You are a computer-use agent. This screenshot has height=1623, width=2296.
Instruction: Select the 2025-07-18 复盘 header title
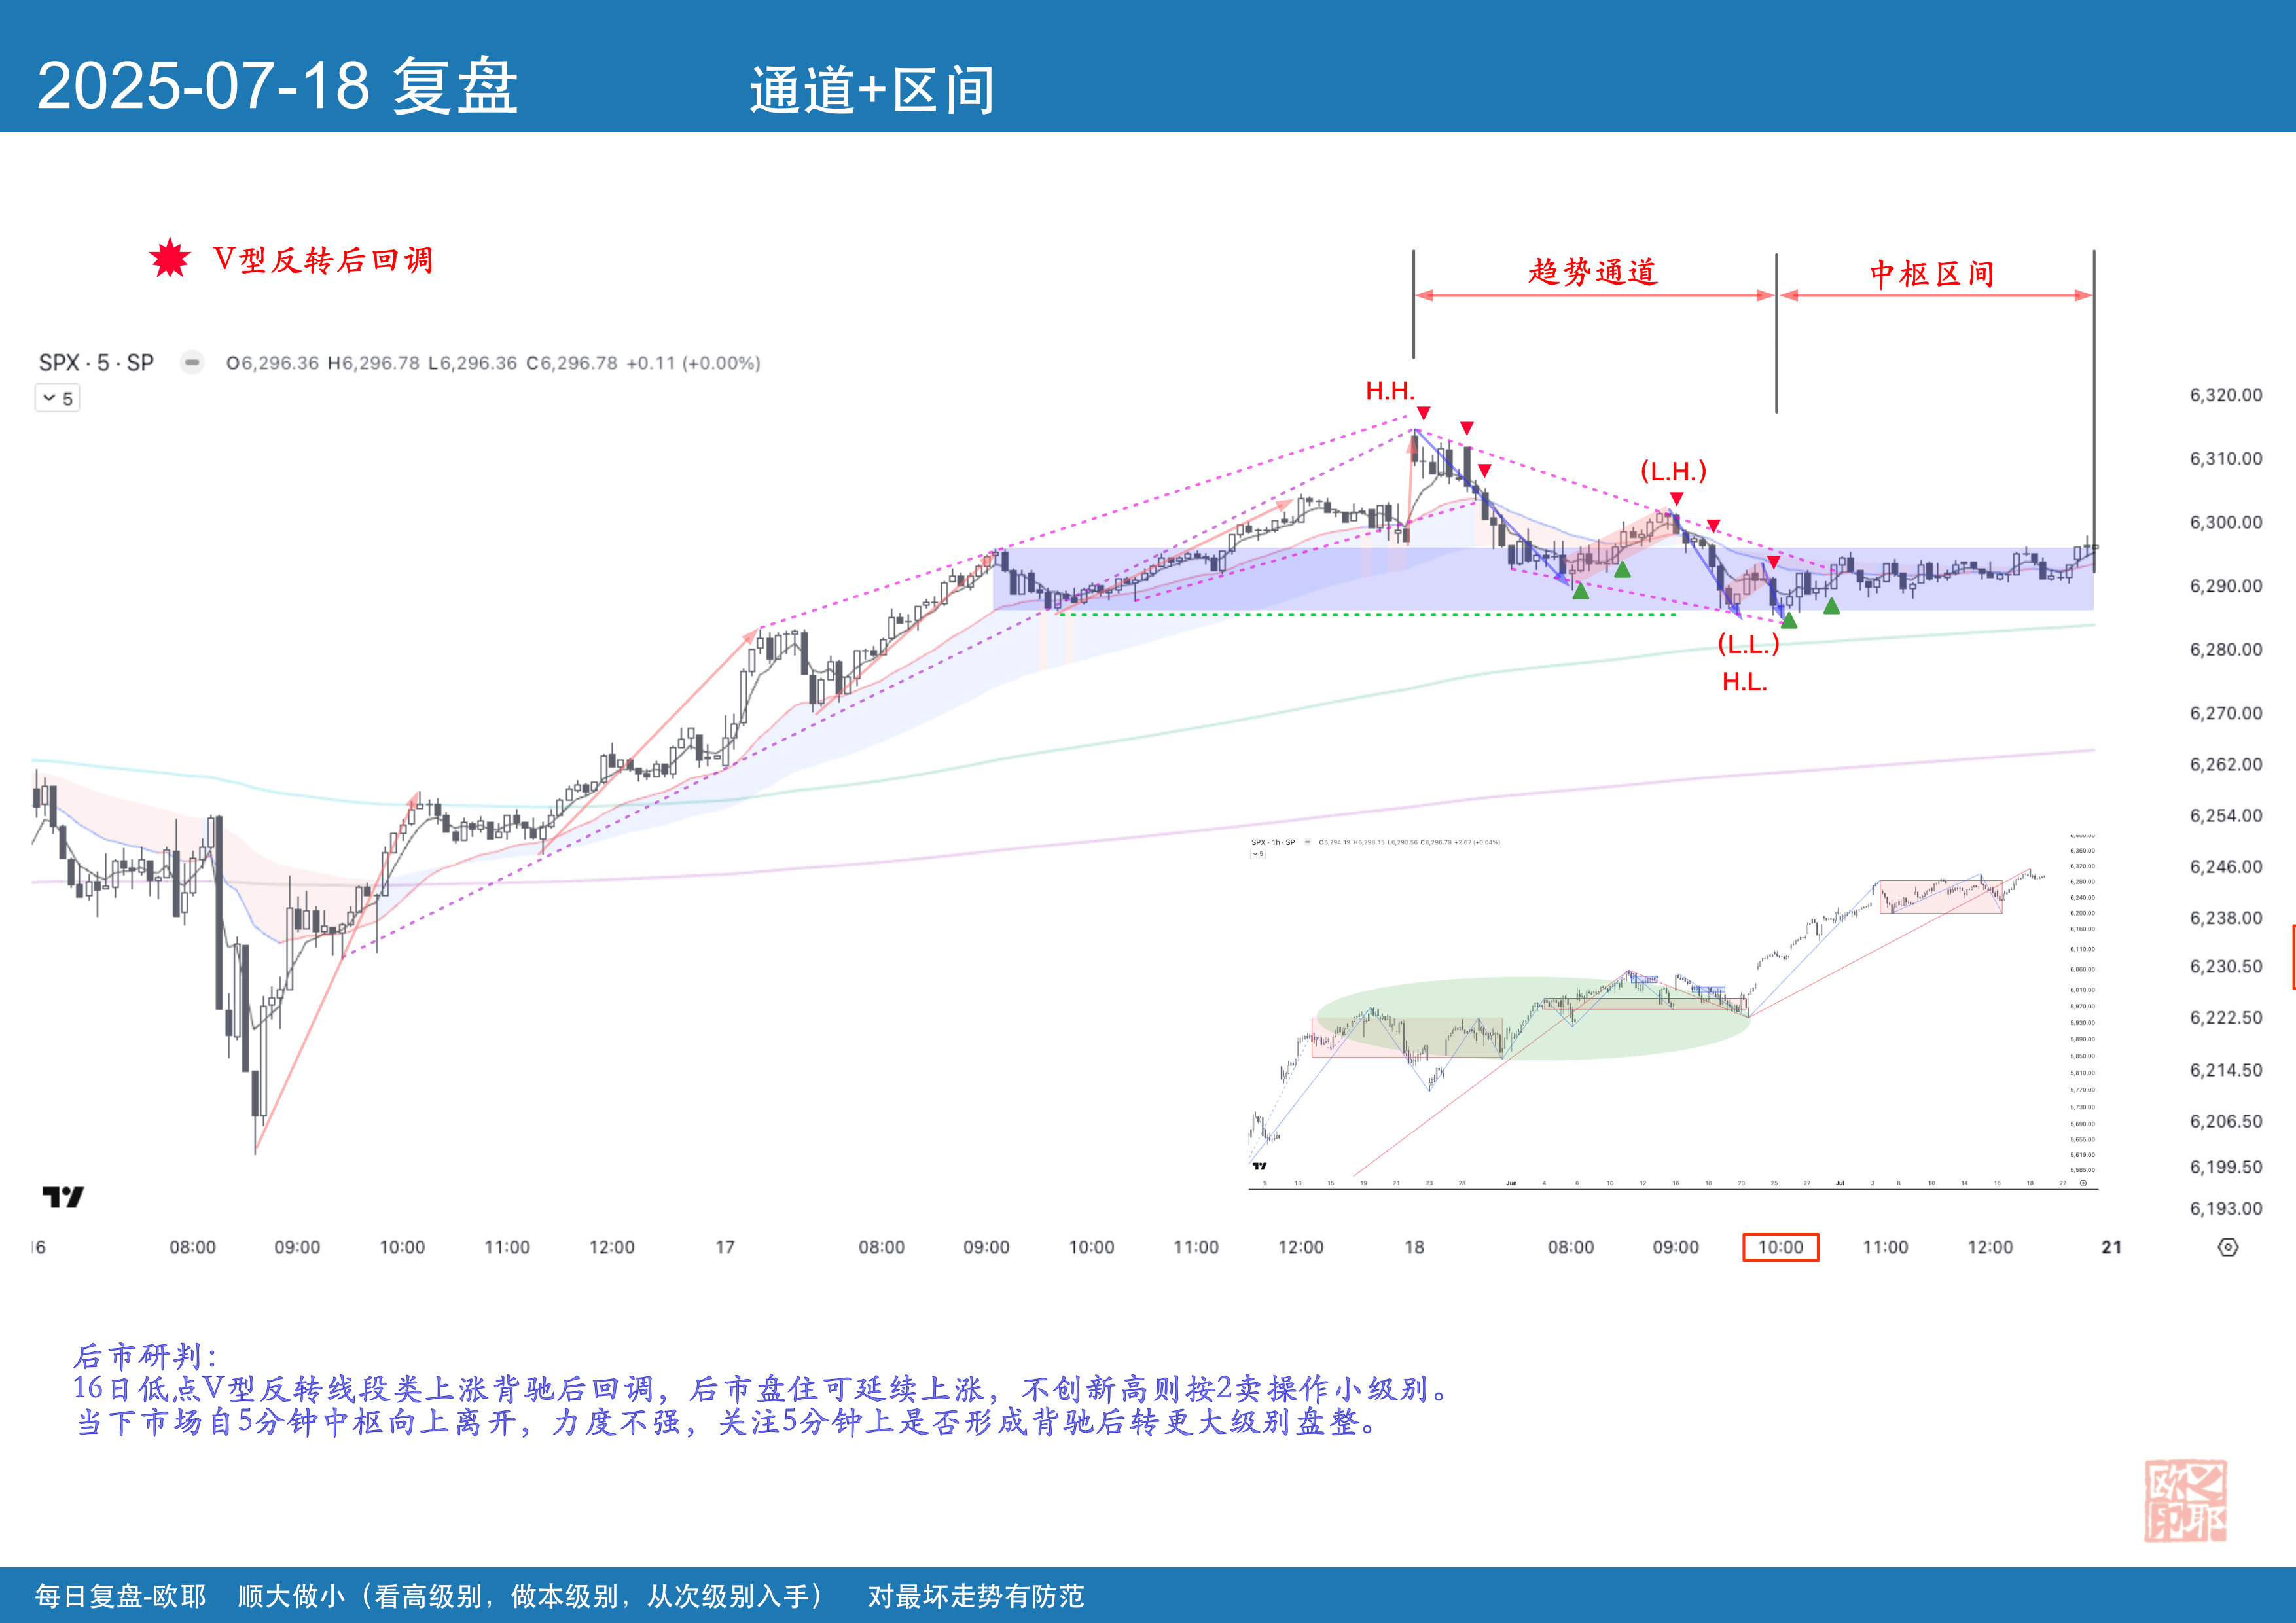277,86
